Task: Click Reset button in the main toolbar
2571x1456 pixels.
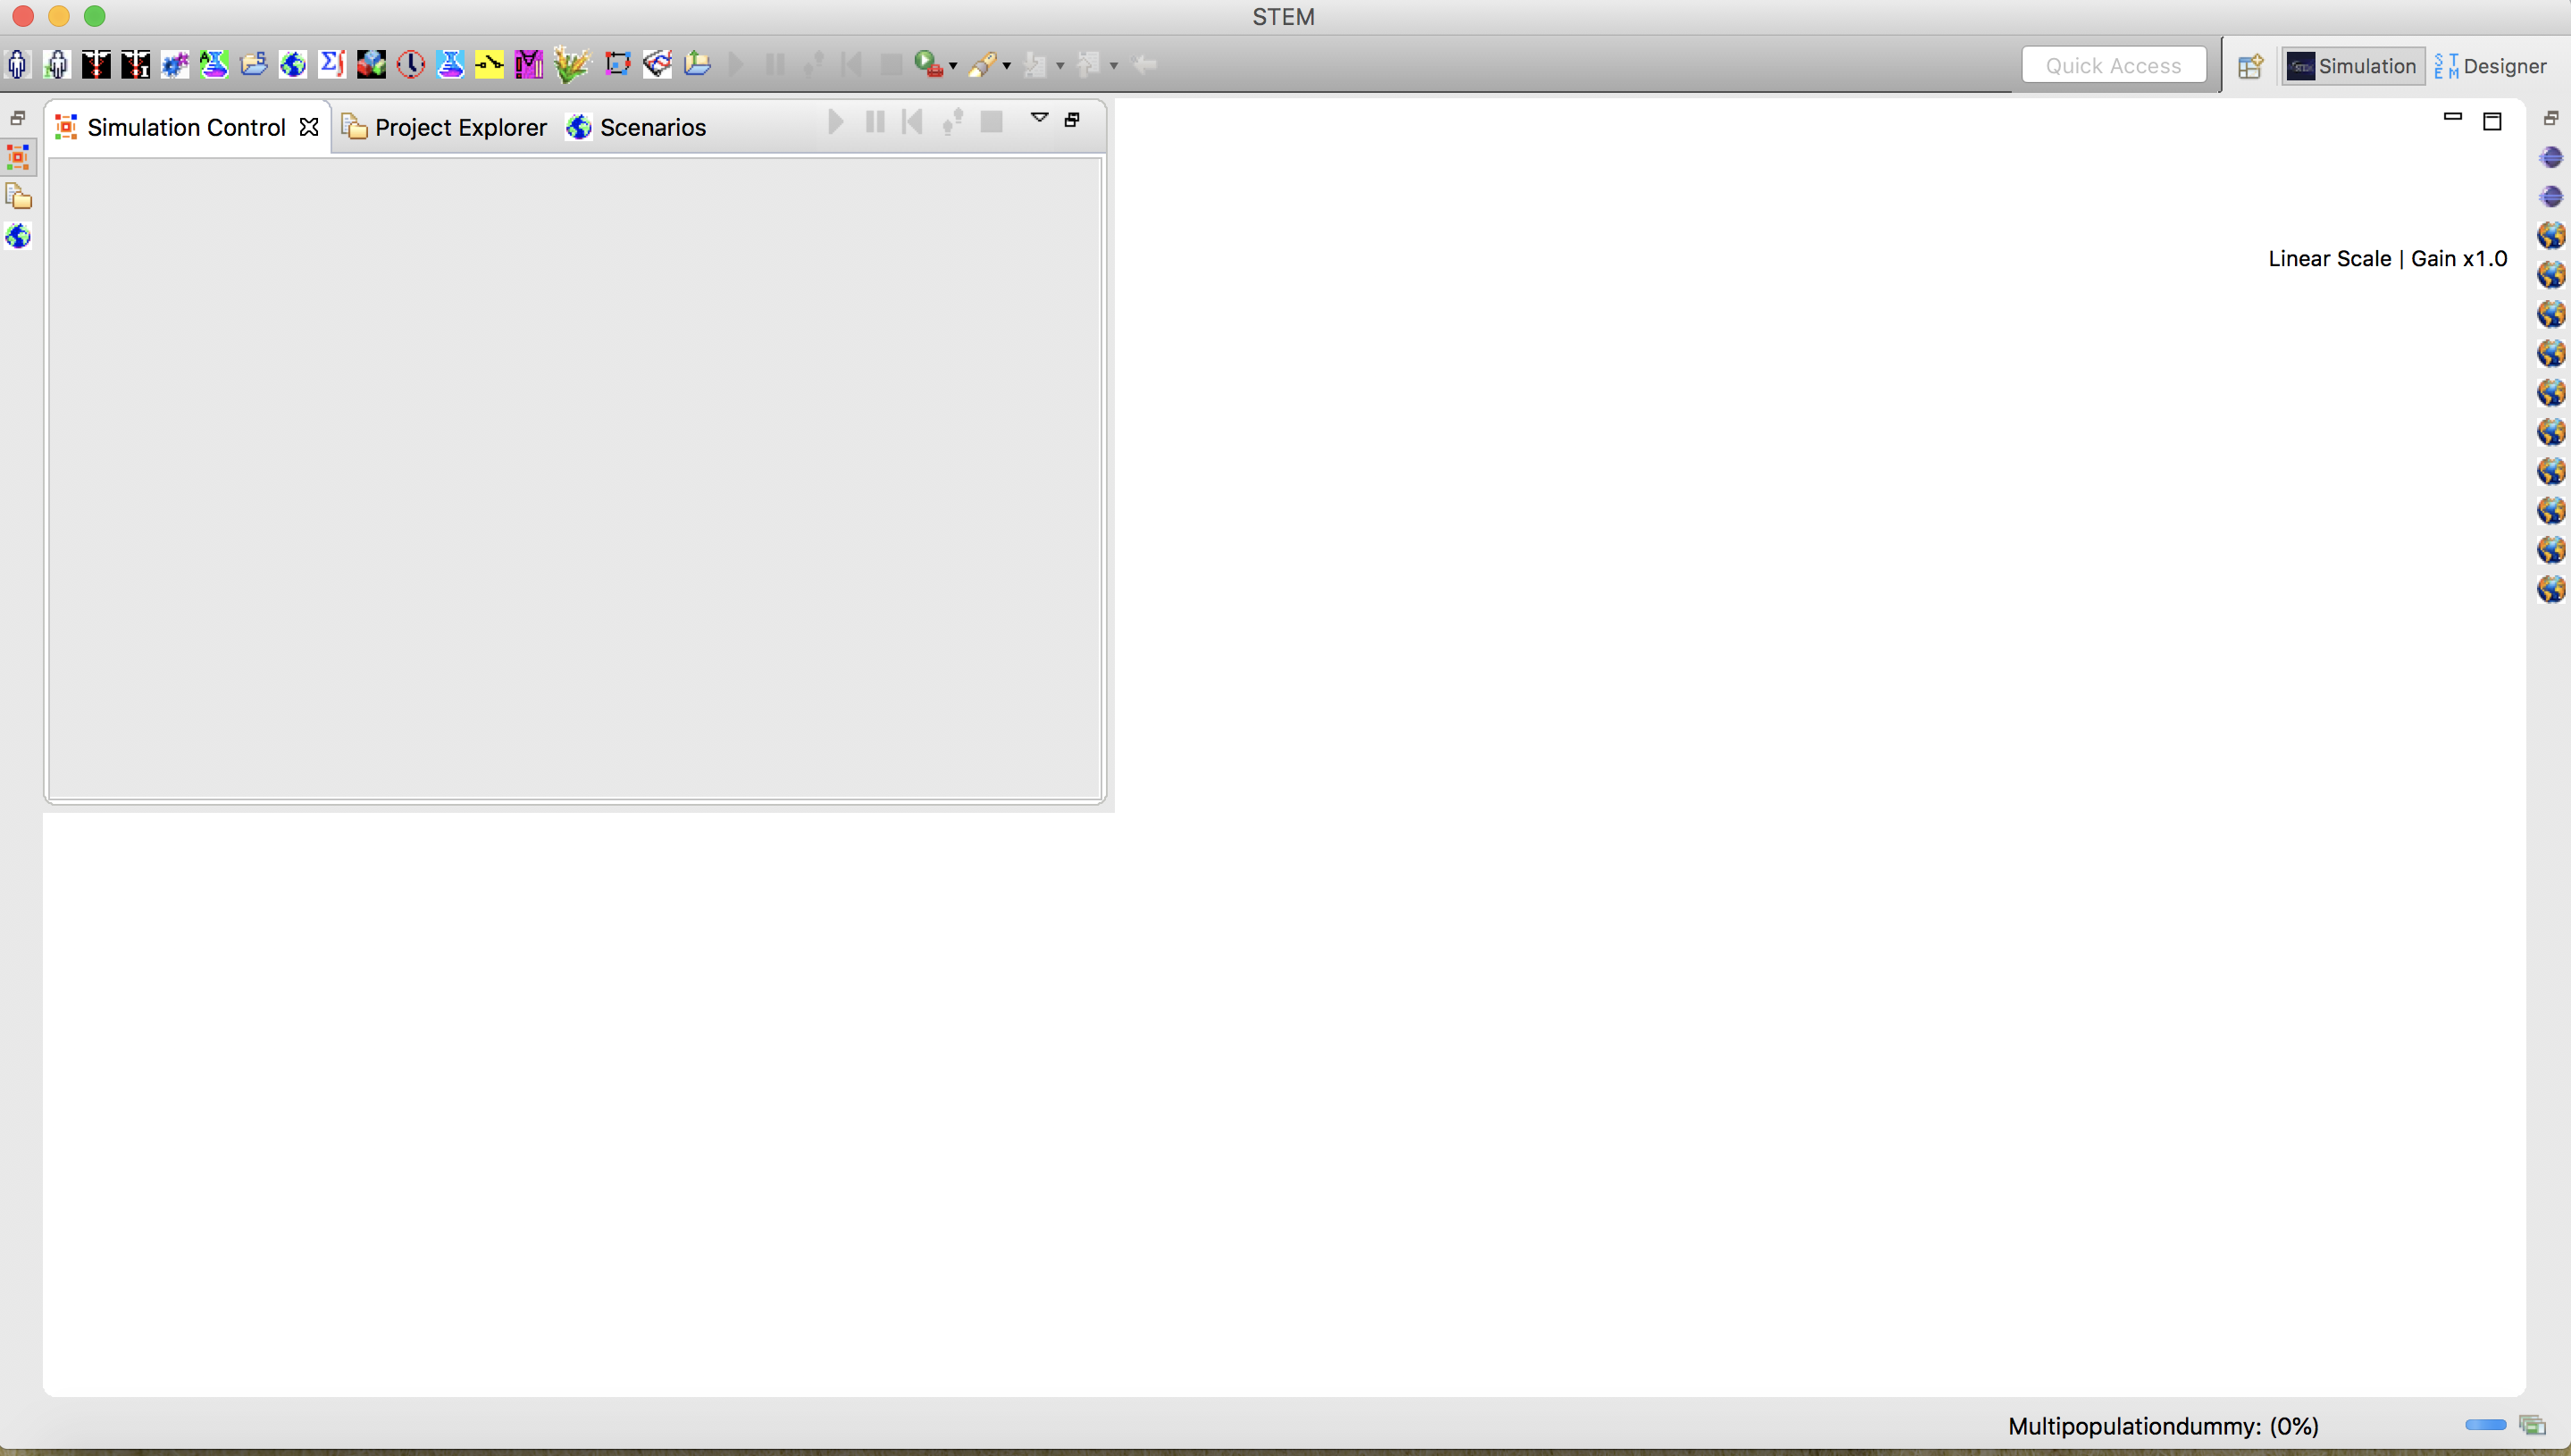Action: click(x=851, y=65)
